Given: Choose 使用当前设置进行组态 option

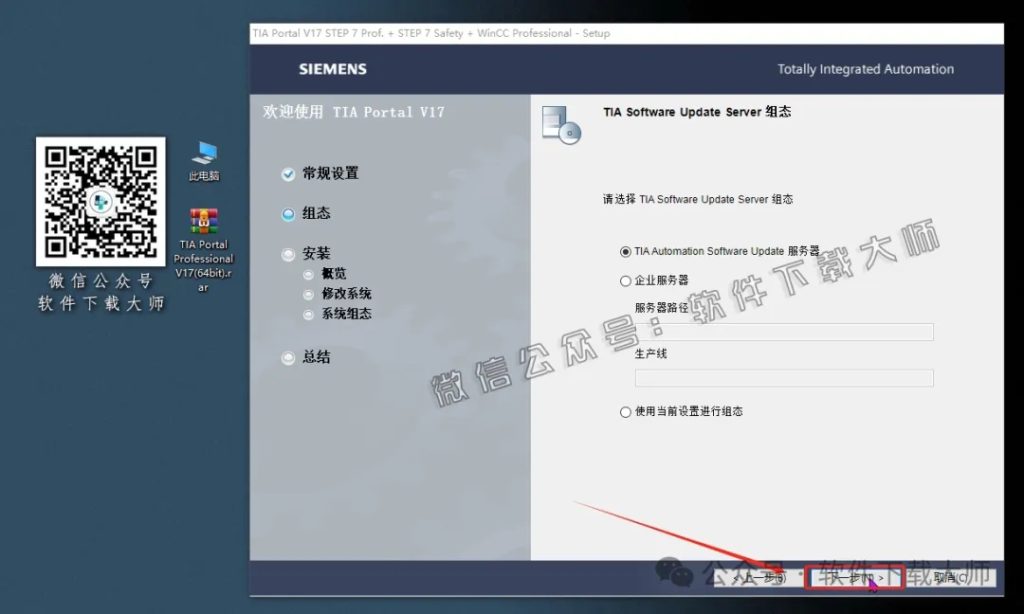Looking at the screenshot, I should tap(626, 411).
